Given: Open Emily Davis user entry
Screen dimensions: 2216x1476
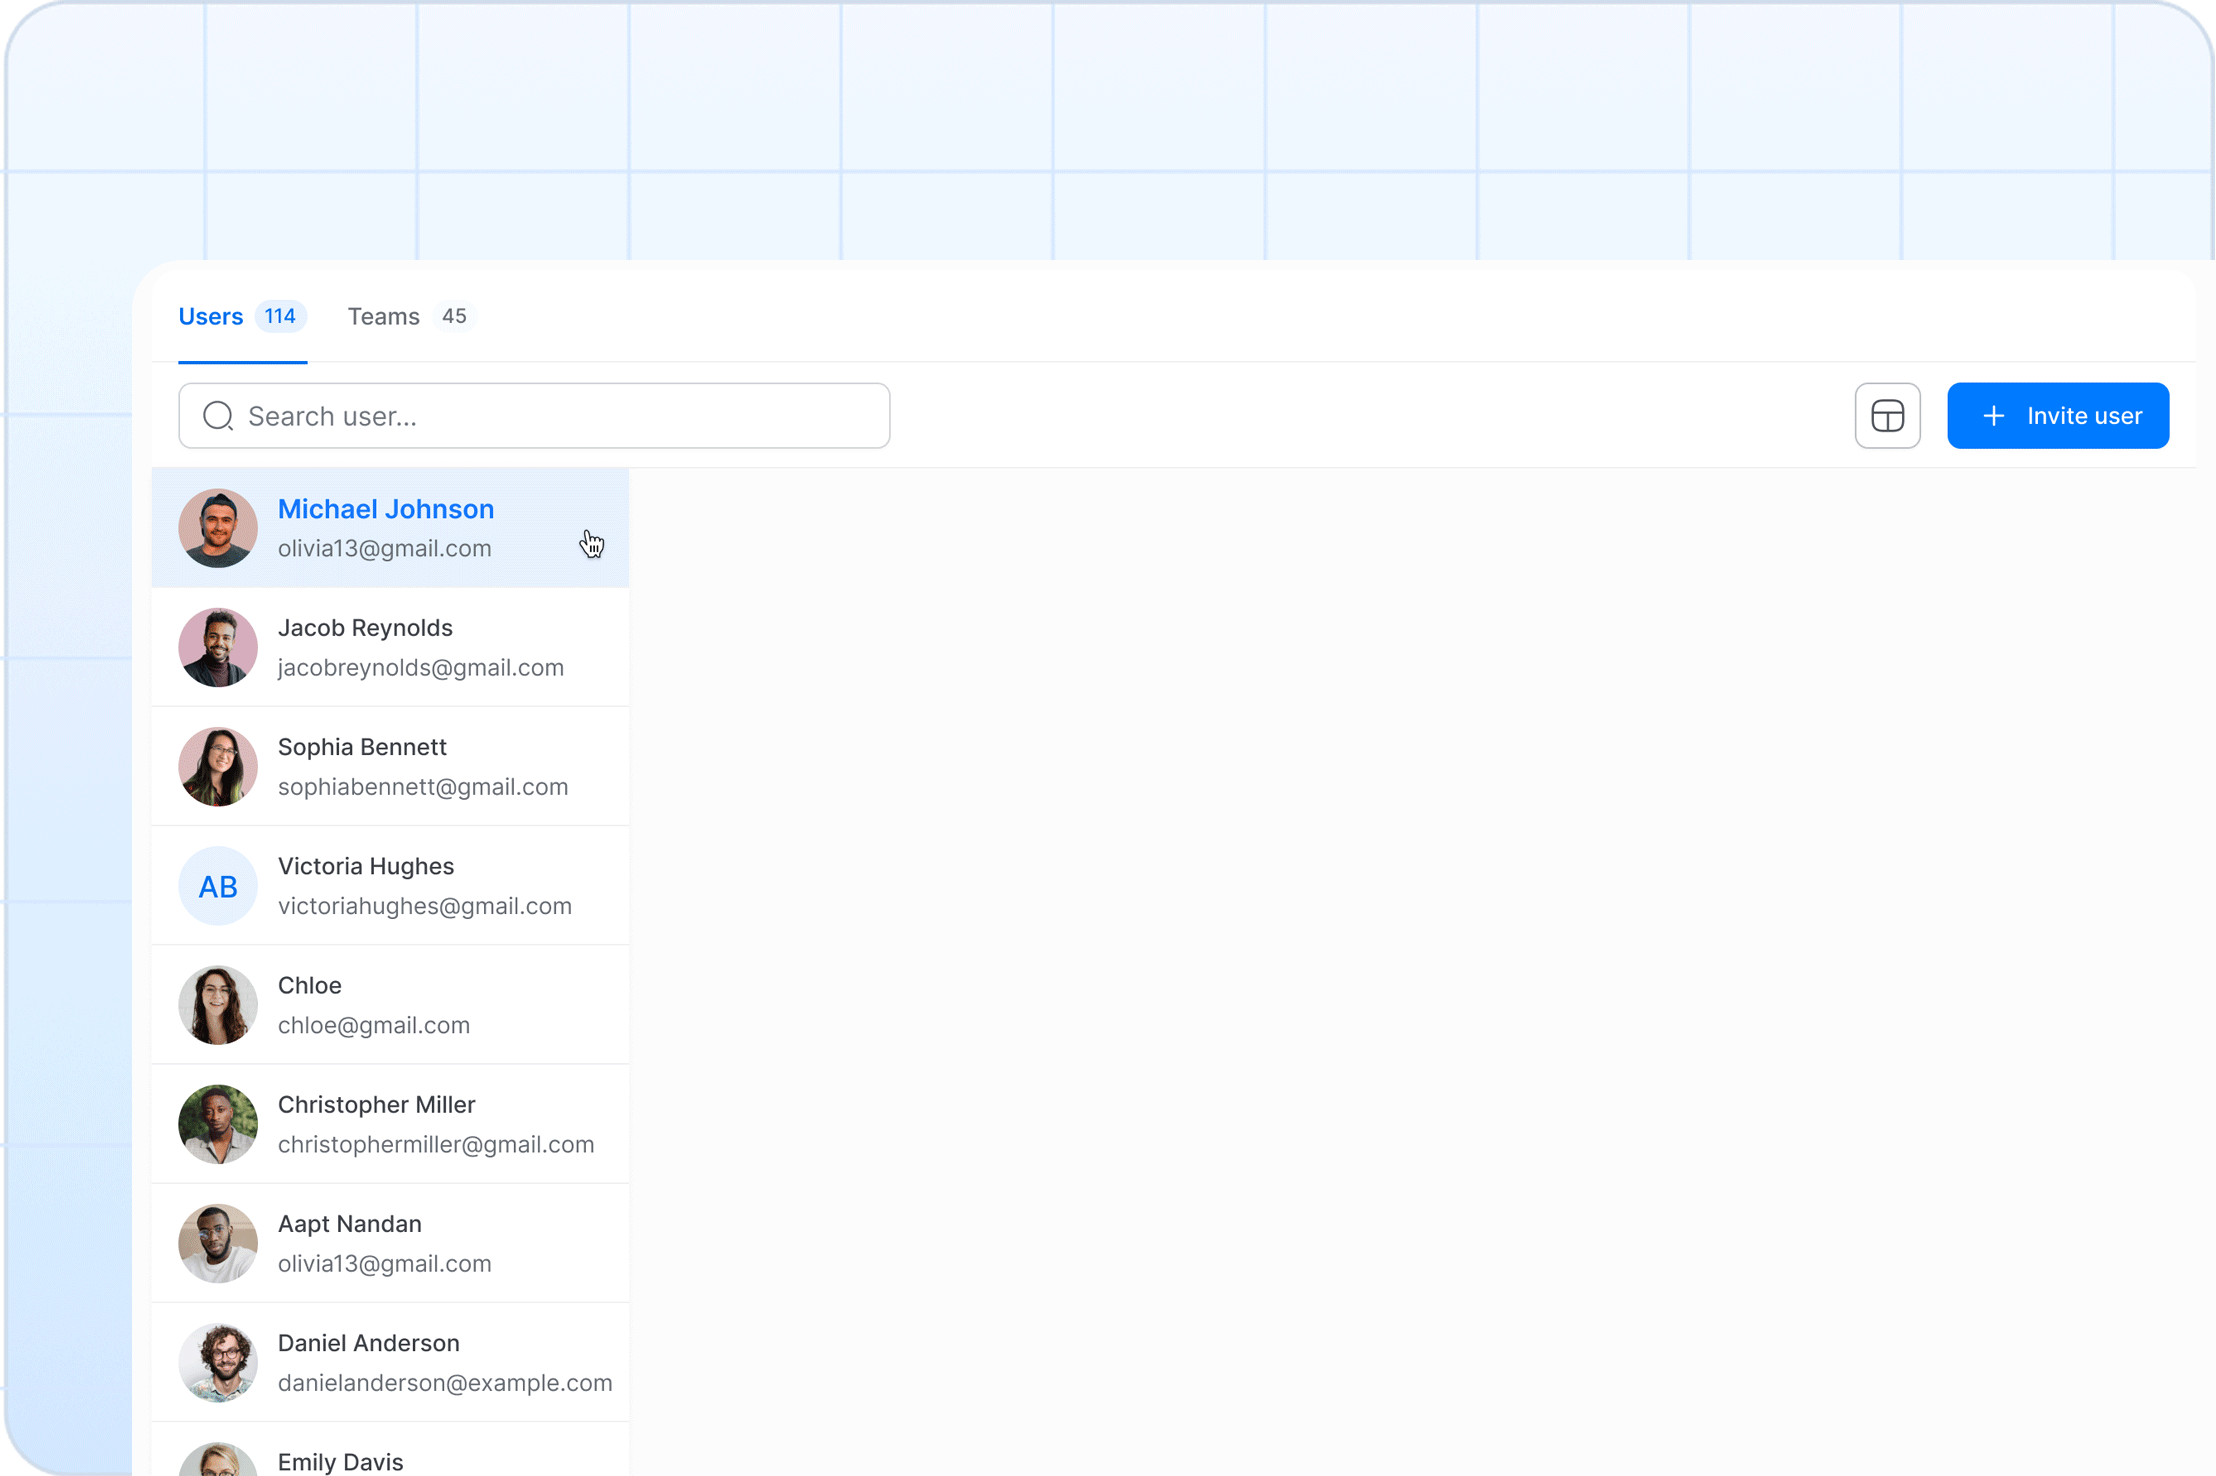Looking at the screenshot, I should point(391,1450).
